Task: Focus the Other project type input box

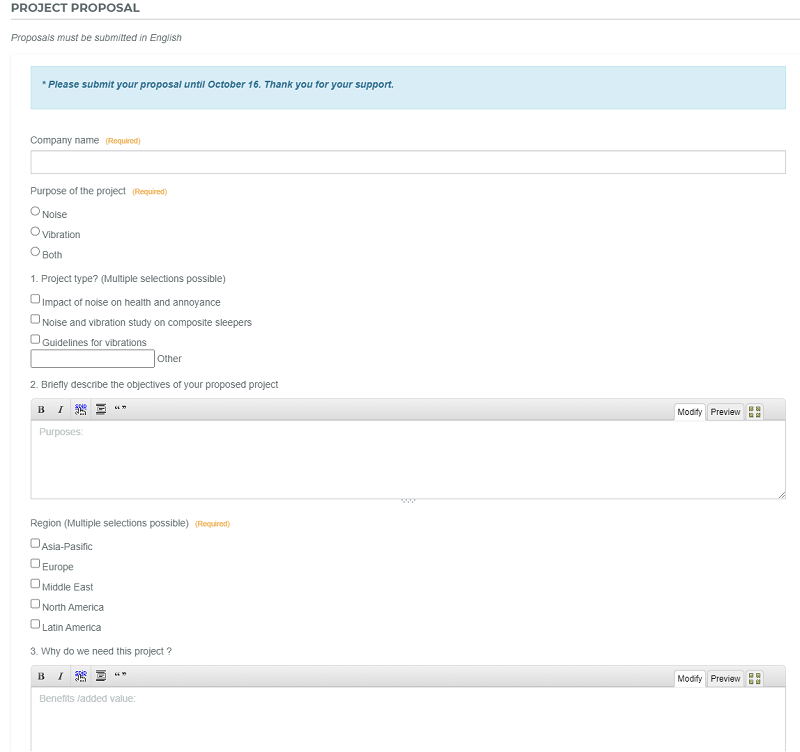Action: click(93, 359)
